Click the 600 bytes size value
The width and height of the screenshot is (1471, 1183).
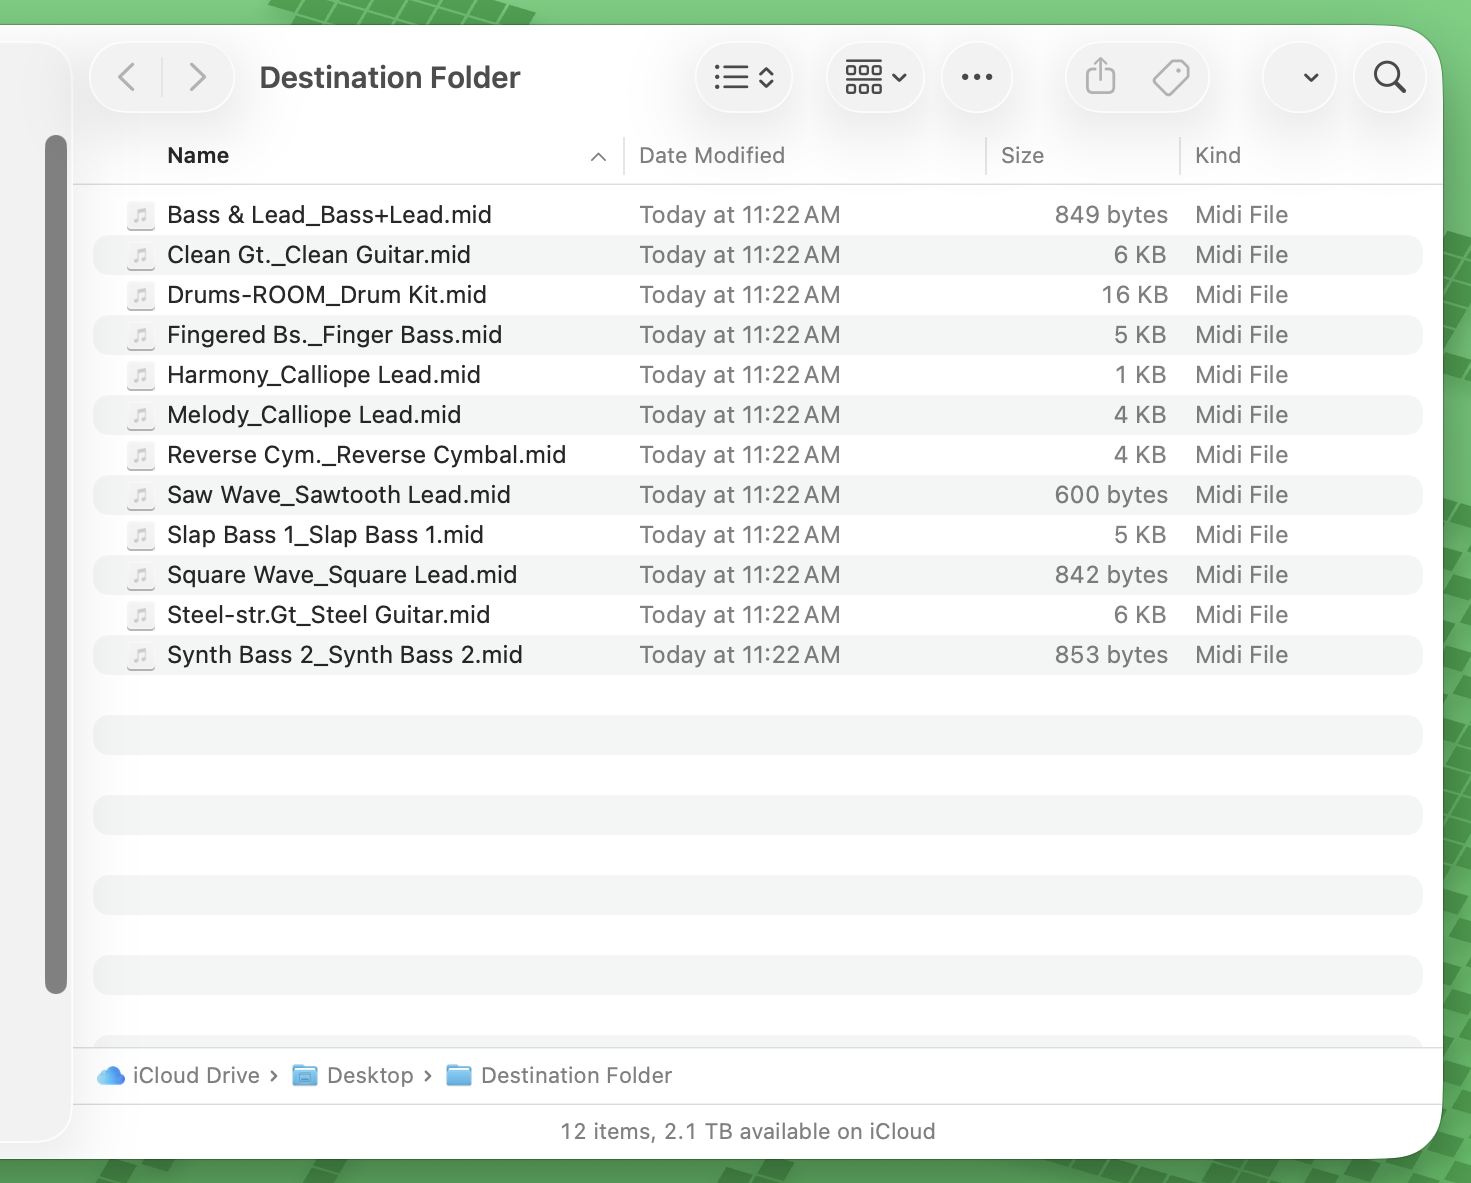[1111, 495]
